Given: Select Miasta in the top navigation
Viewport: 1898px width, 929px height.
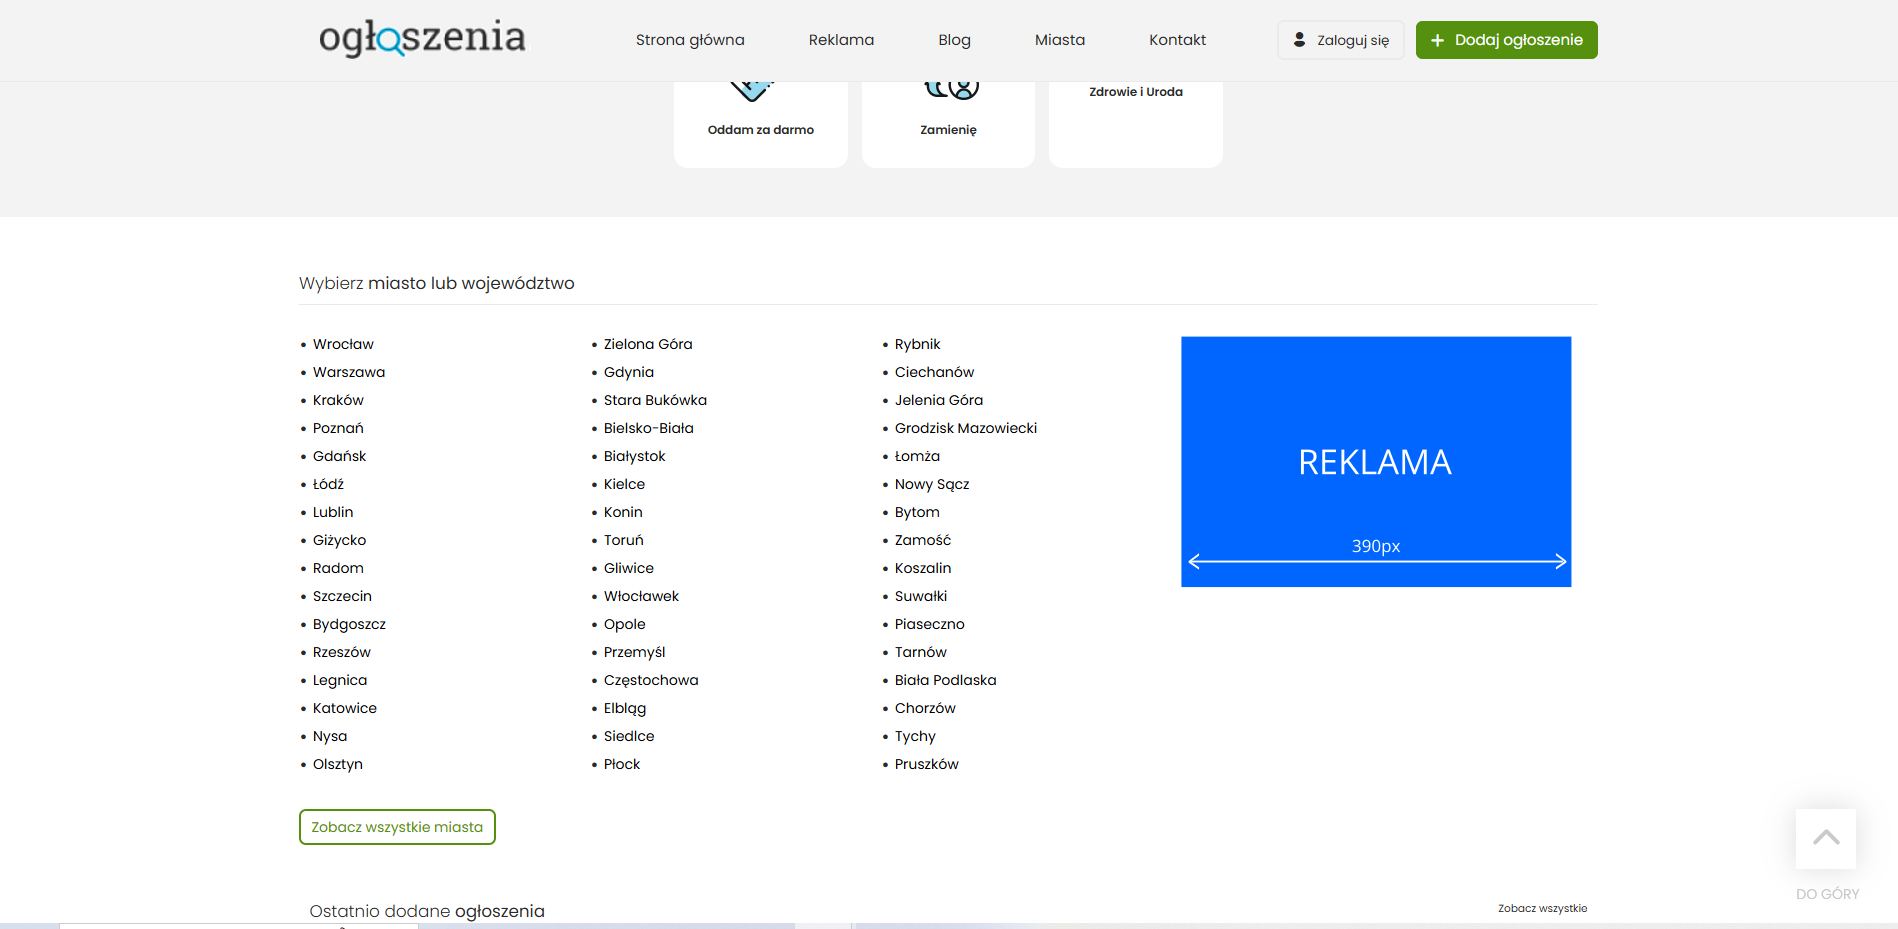Looking at the screenshot, I should (x=1059, y=40).
